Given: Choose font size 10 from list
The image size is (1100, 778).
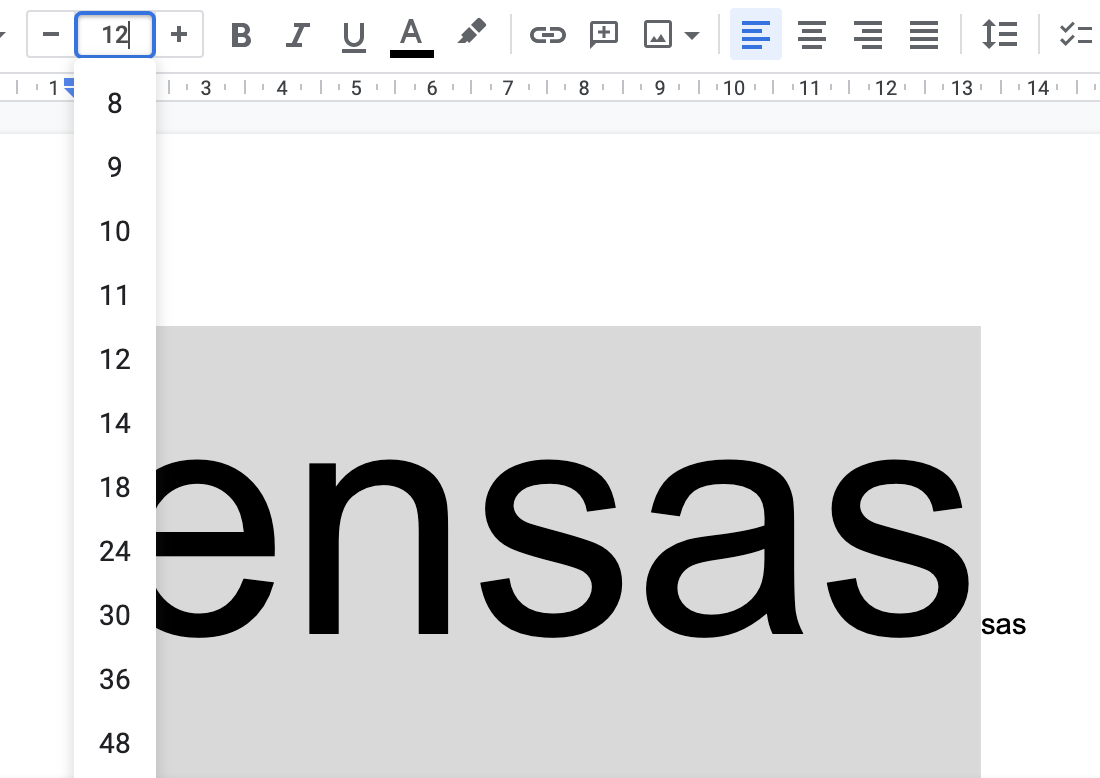Looking at the screenshot, I should [x=114, y=232].
